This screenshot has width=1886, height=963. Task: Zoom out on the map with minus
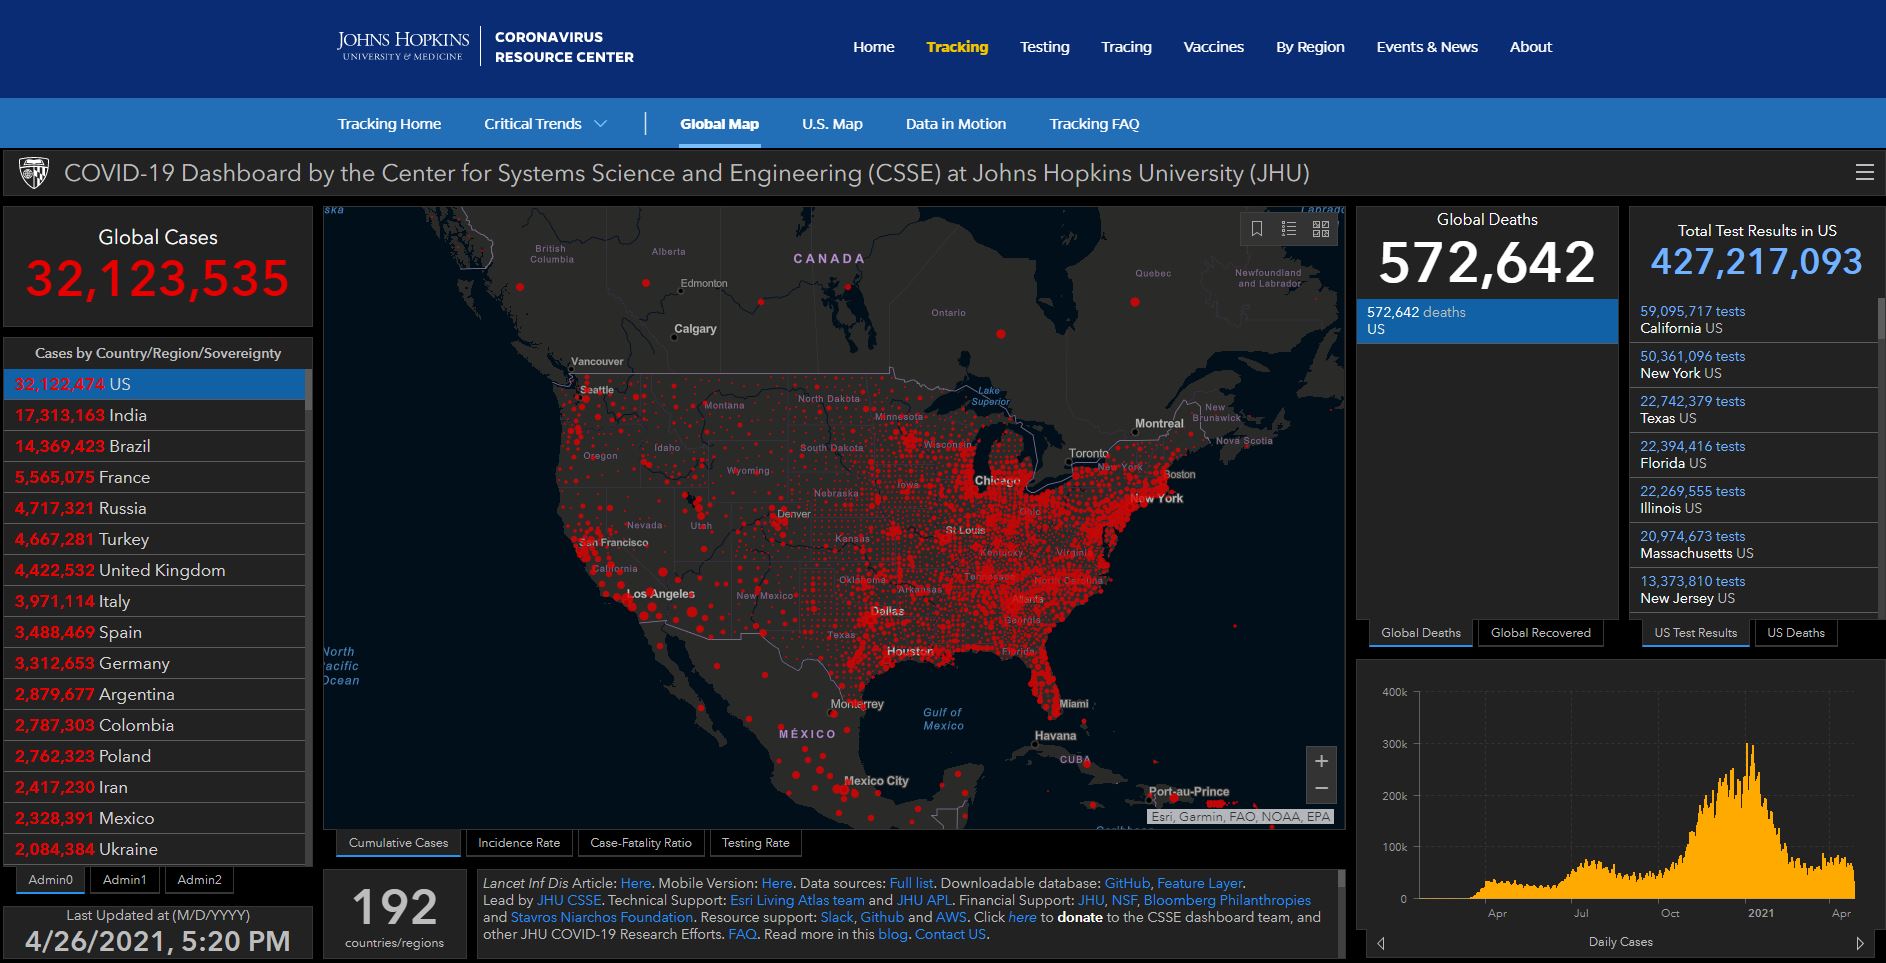[1321, 789]
